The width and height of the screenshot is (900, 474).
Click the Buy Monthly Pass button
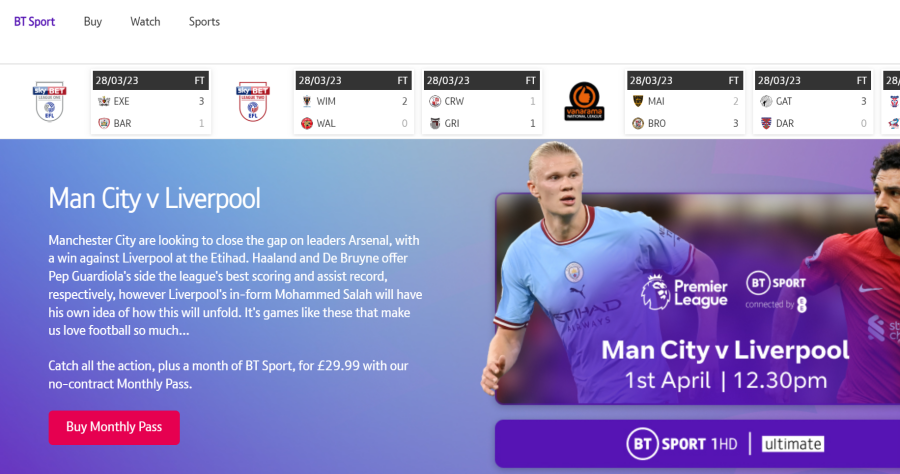click(114, 428)
